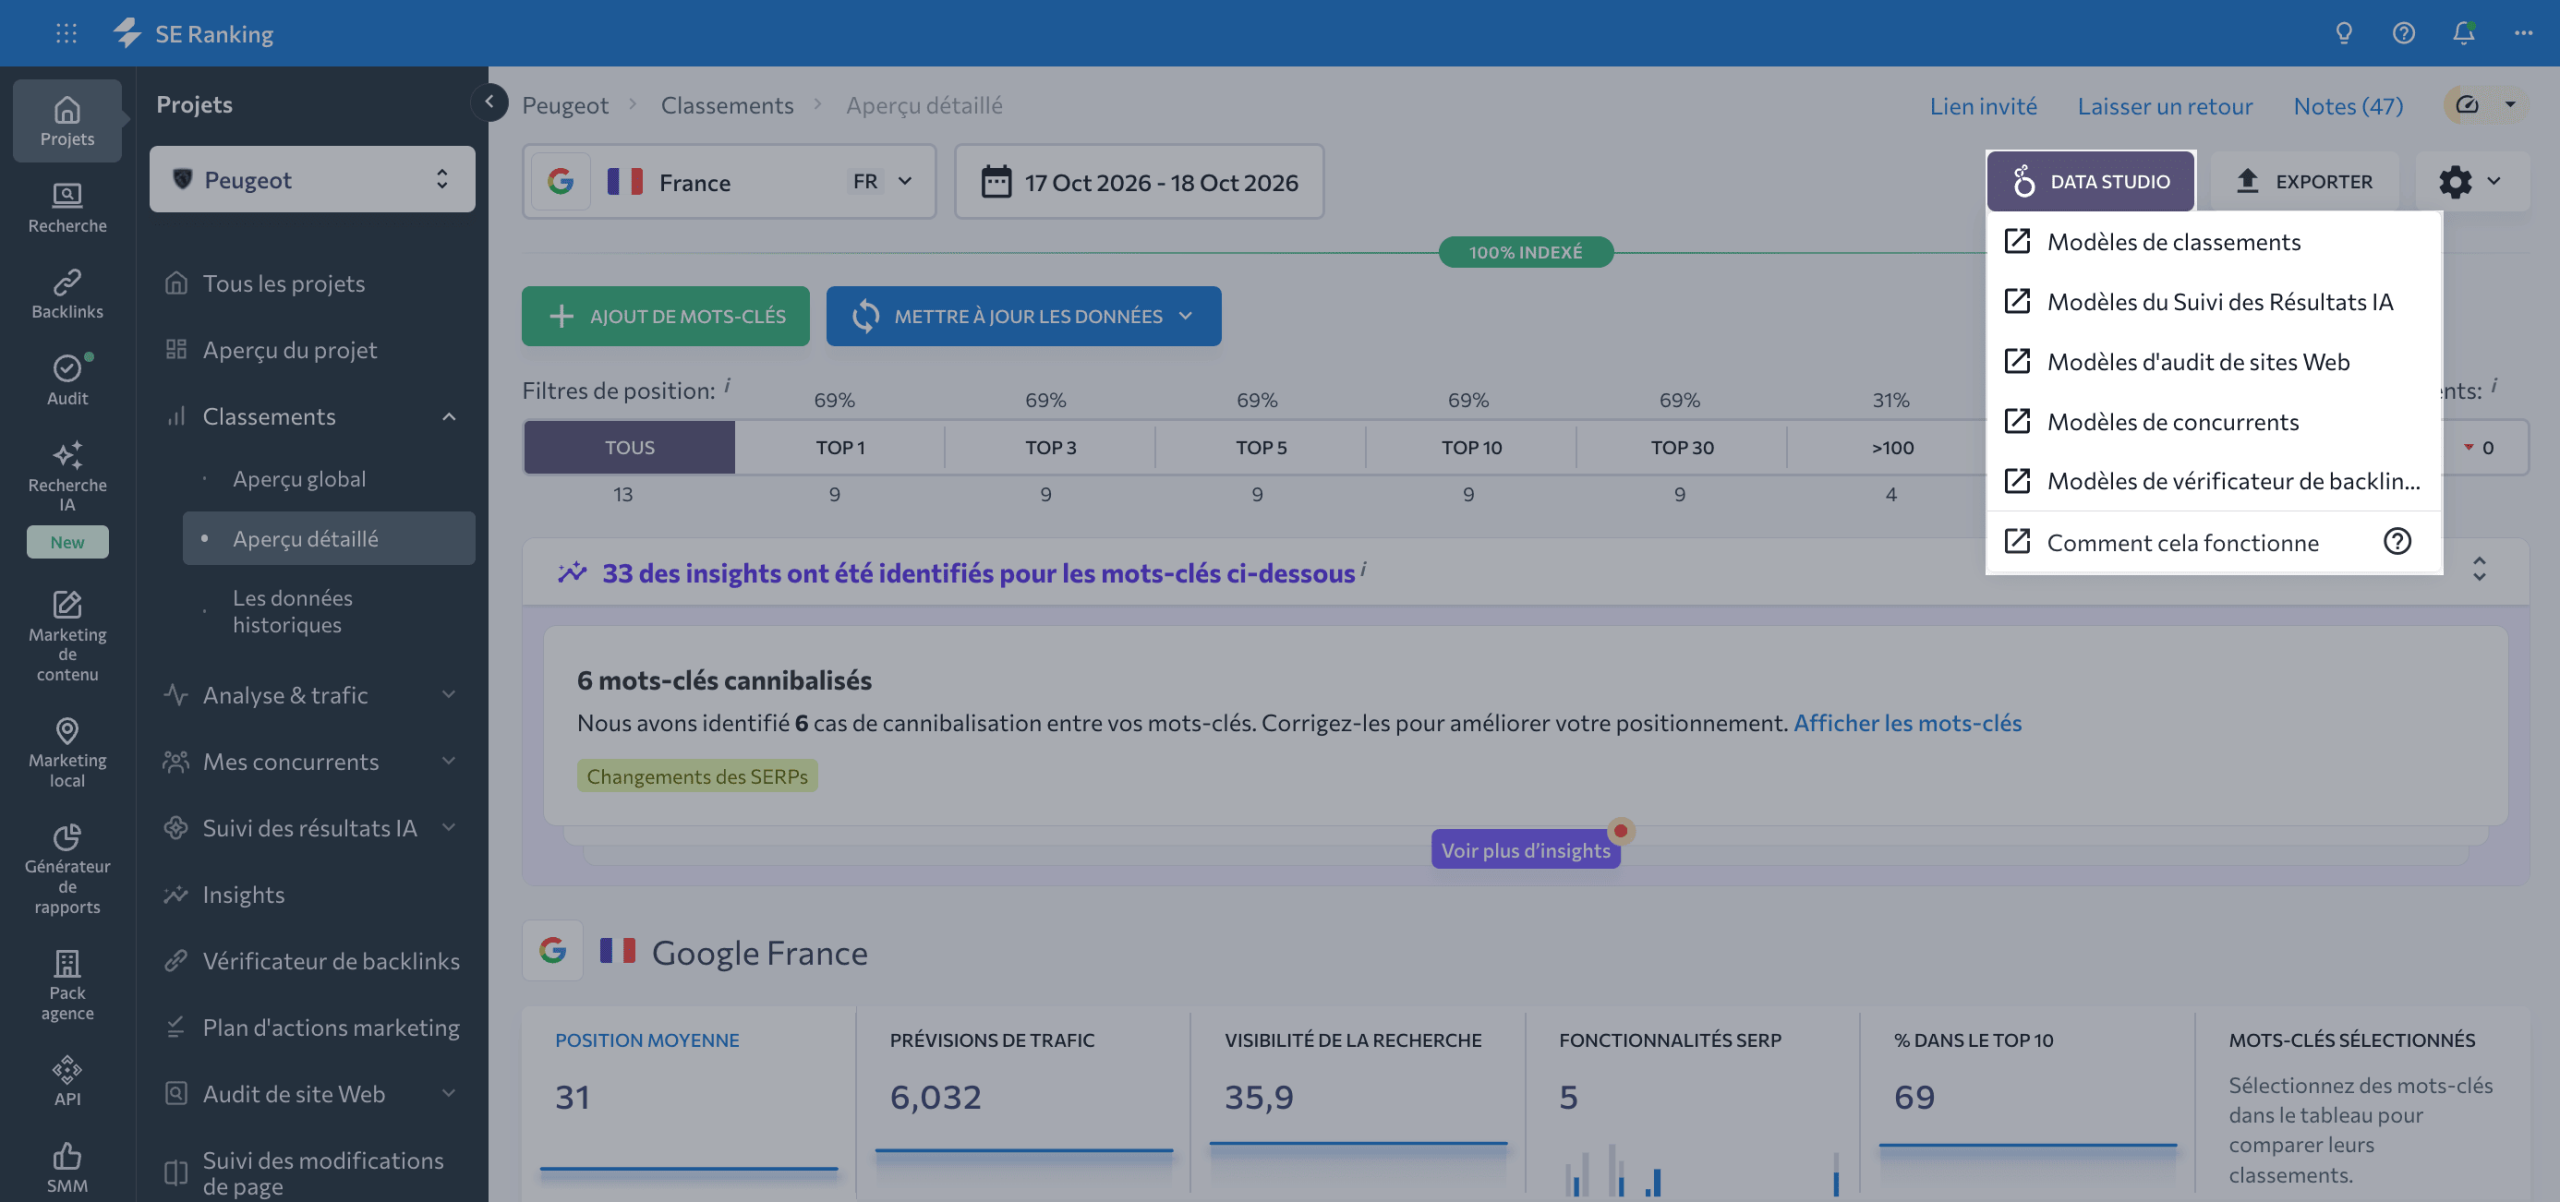Open Comment cela fonctionne entry
Viewport: 2560px width, 1202px height.
pyautogui.click(x=2213, y=542)
